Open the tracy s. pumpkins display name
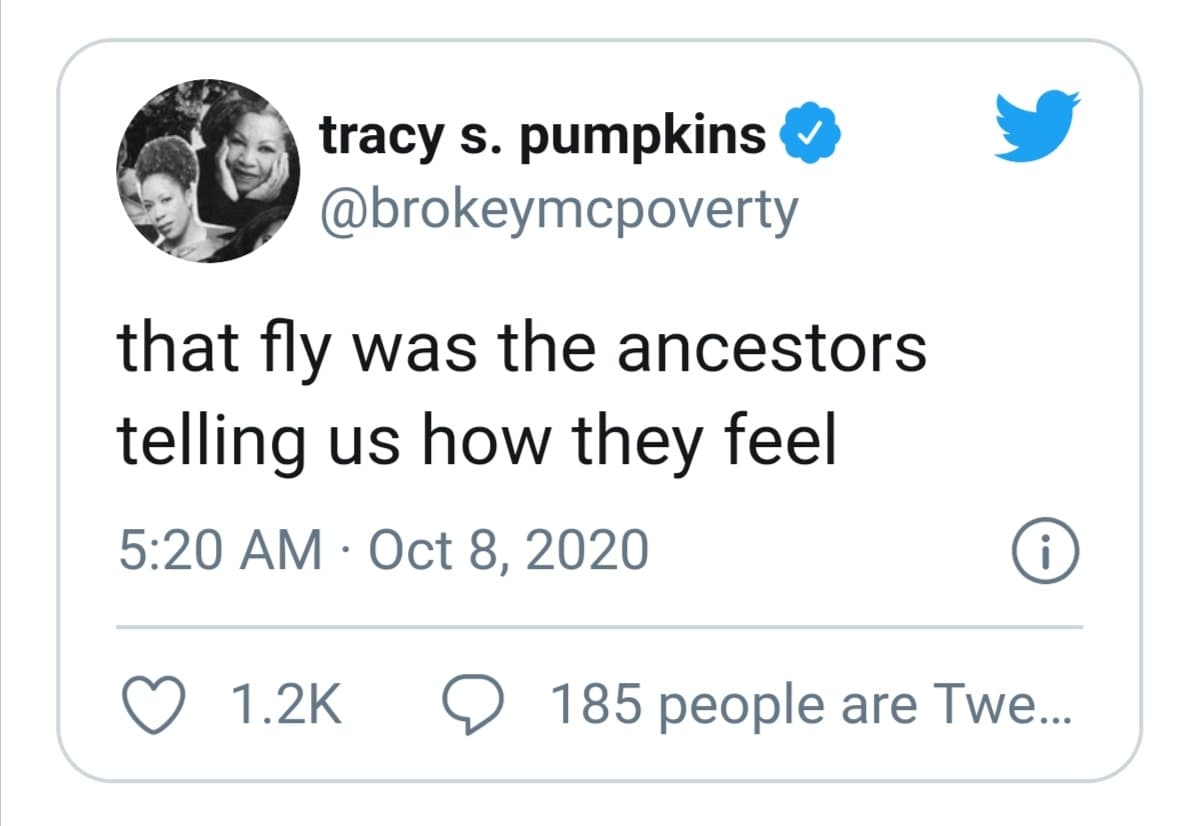Image resolution: width=1200 pixels, height=826 pixels. (542, 137)
